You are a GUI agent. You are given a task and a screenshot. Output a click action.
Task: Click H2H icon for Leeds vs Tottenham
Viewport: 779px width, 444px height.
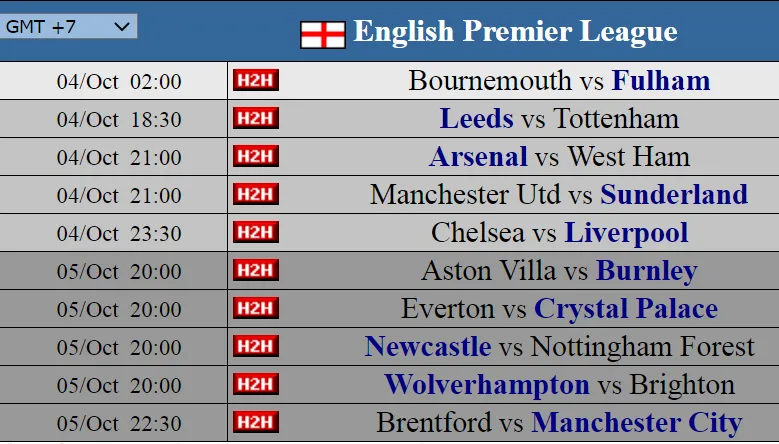pos(255,119)
